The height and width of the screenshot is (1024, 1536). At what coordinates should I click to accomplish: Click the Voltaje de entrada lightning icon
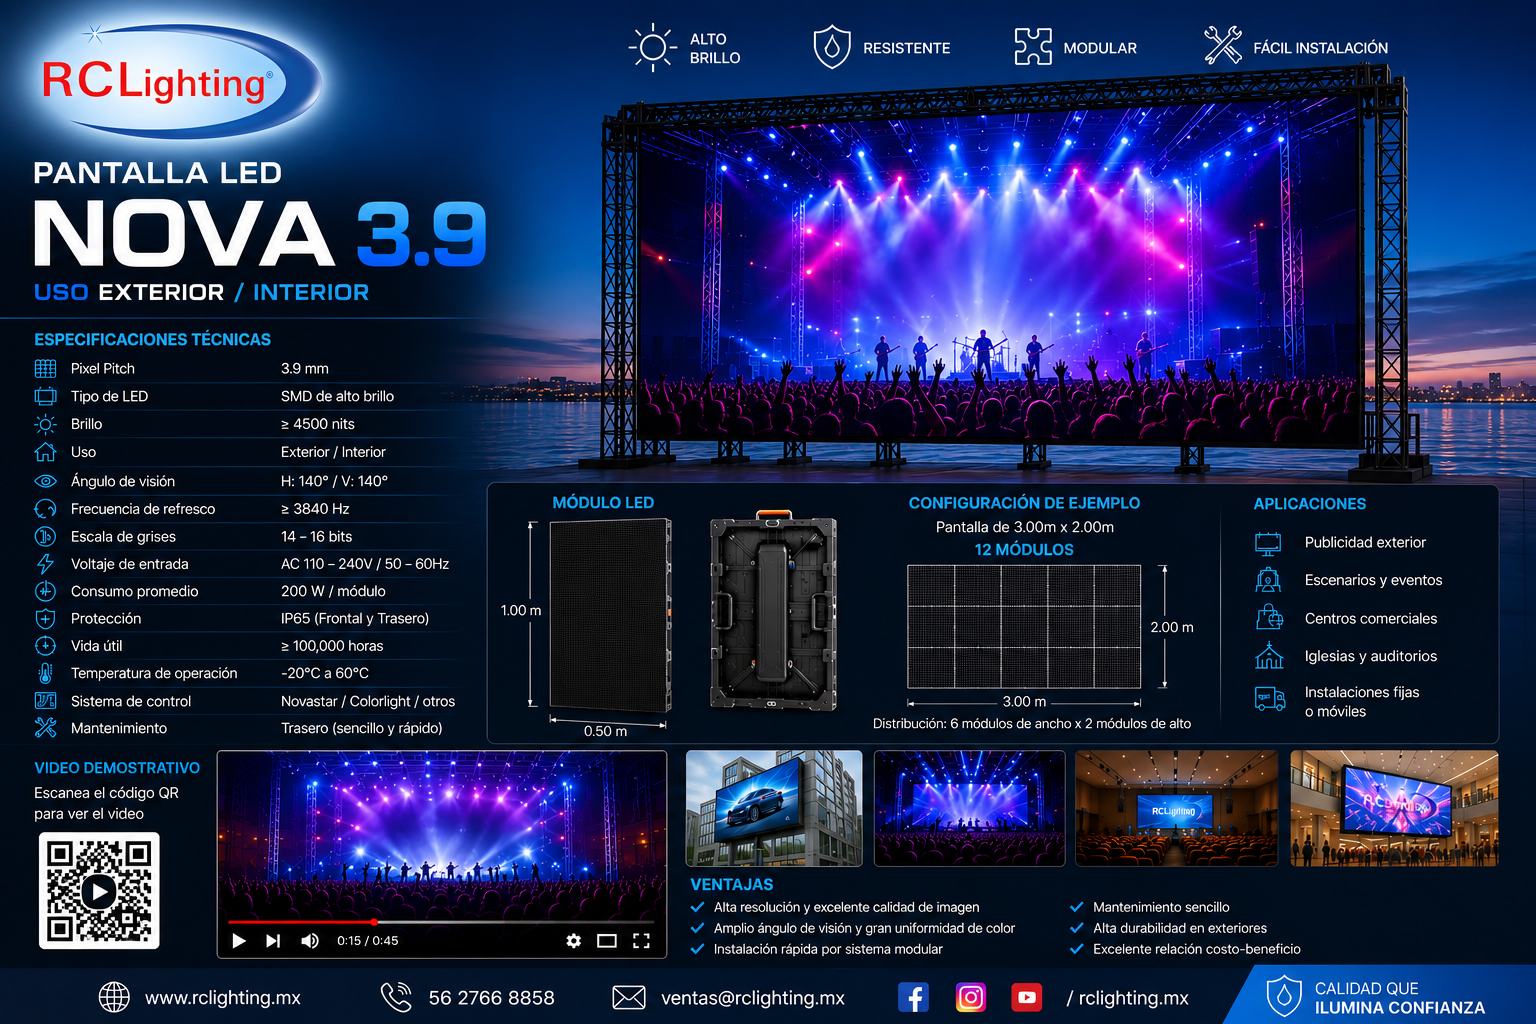pos(46,564)
